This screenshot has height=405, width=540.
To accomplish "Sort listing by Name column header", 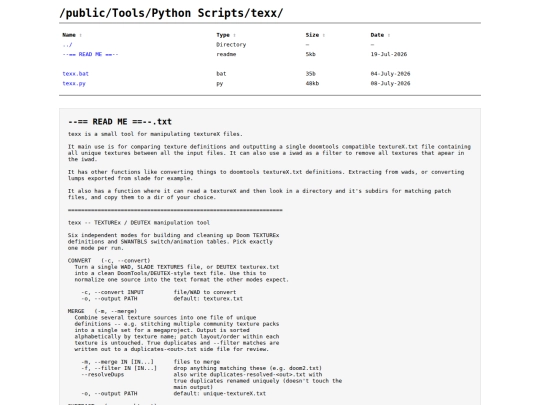I will (69, 35).
